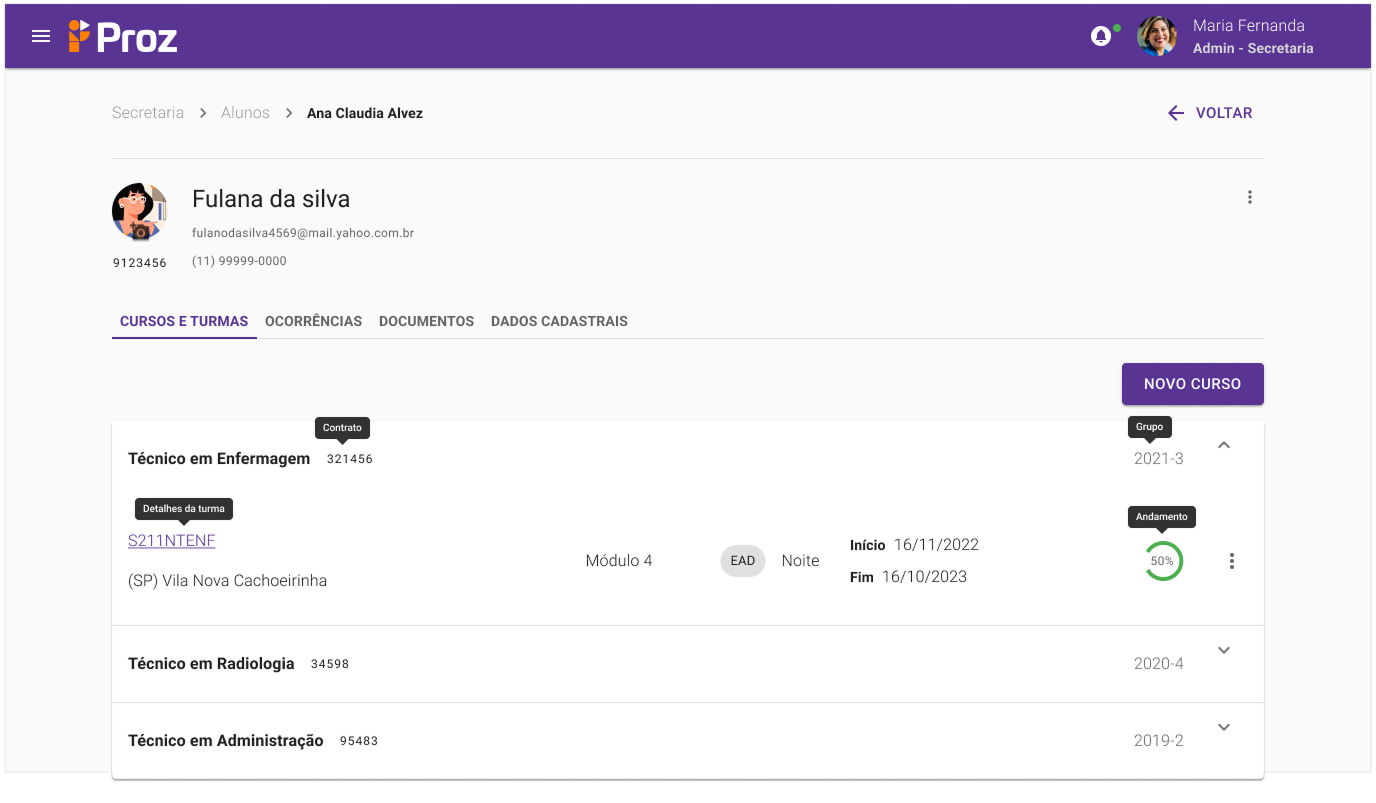The height and width of the screenshot is (803, 1376).
Task: Click the back arrow icon beside VOLTAR
Action: pyautogui.click(x=1176, y=113)
